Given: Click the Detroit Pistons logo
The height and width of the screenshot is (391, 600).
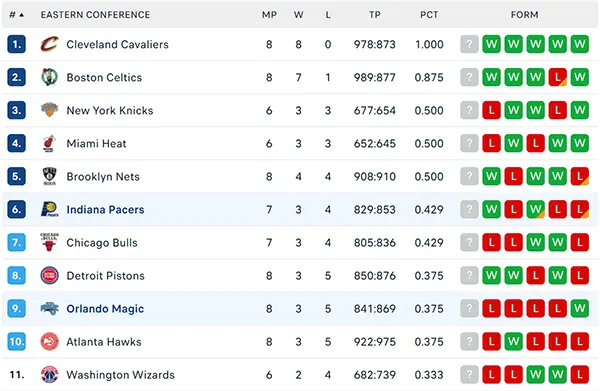Looking at the screenshot, I should 49,275.
